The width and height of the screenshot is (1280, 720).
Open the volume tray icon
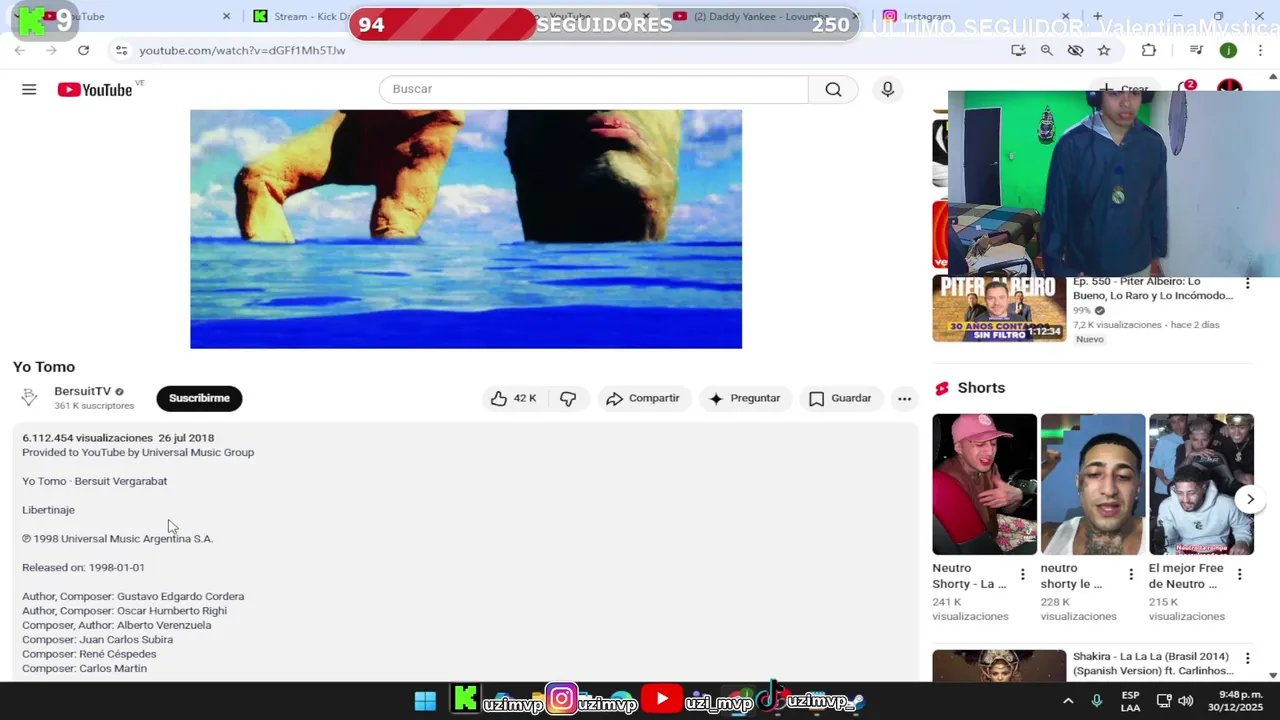point(1186,701)
